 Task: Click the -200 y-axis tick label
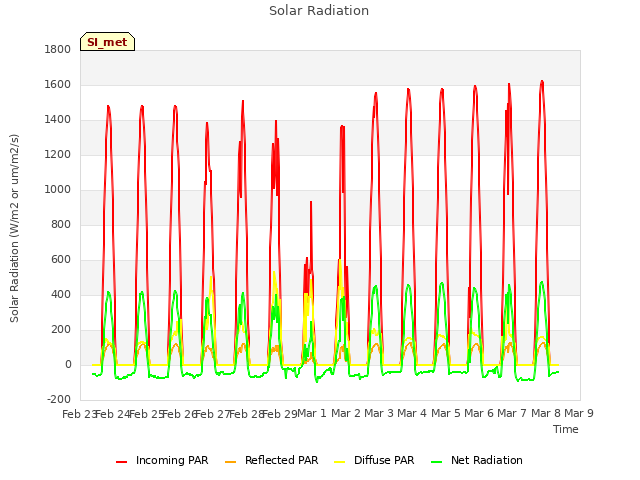coord(59,399)
